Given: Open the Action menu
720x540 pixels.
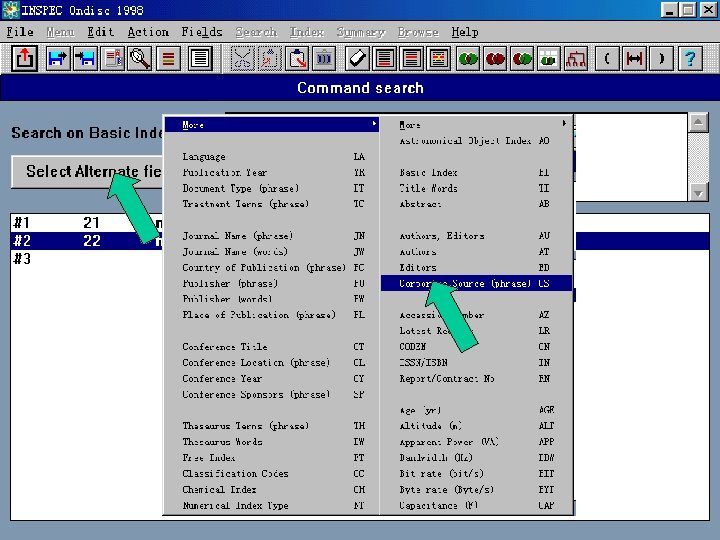Looking at the screenshot, I should 148,32.
